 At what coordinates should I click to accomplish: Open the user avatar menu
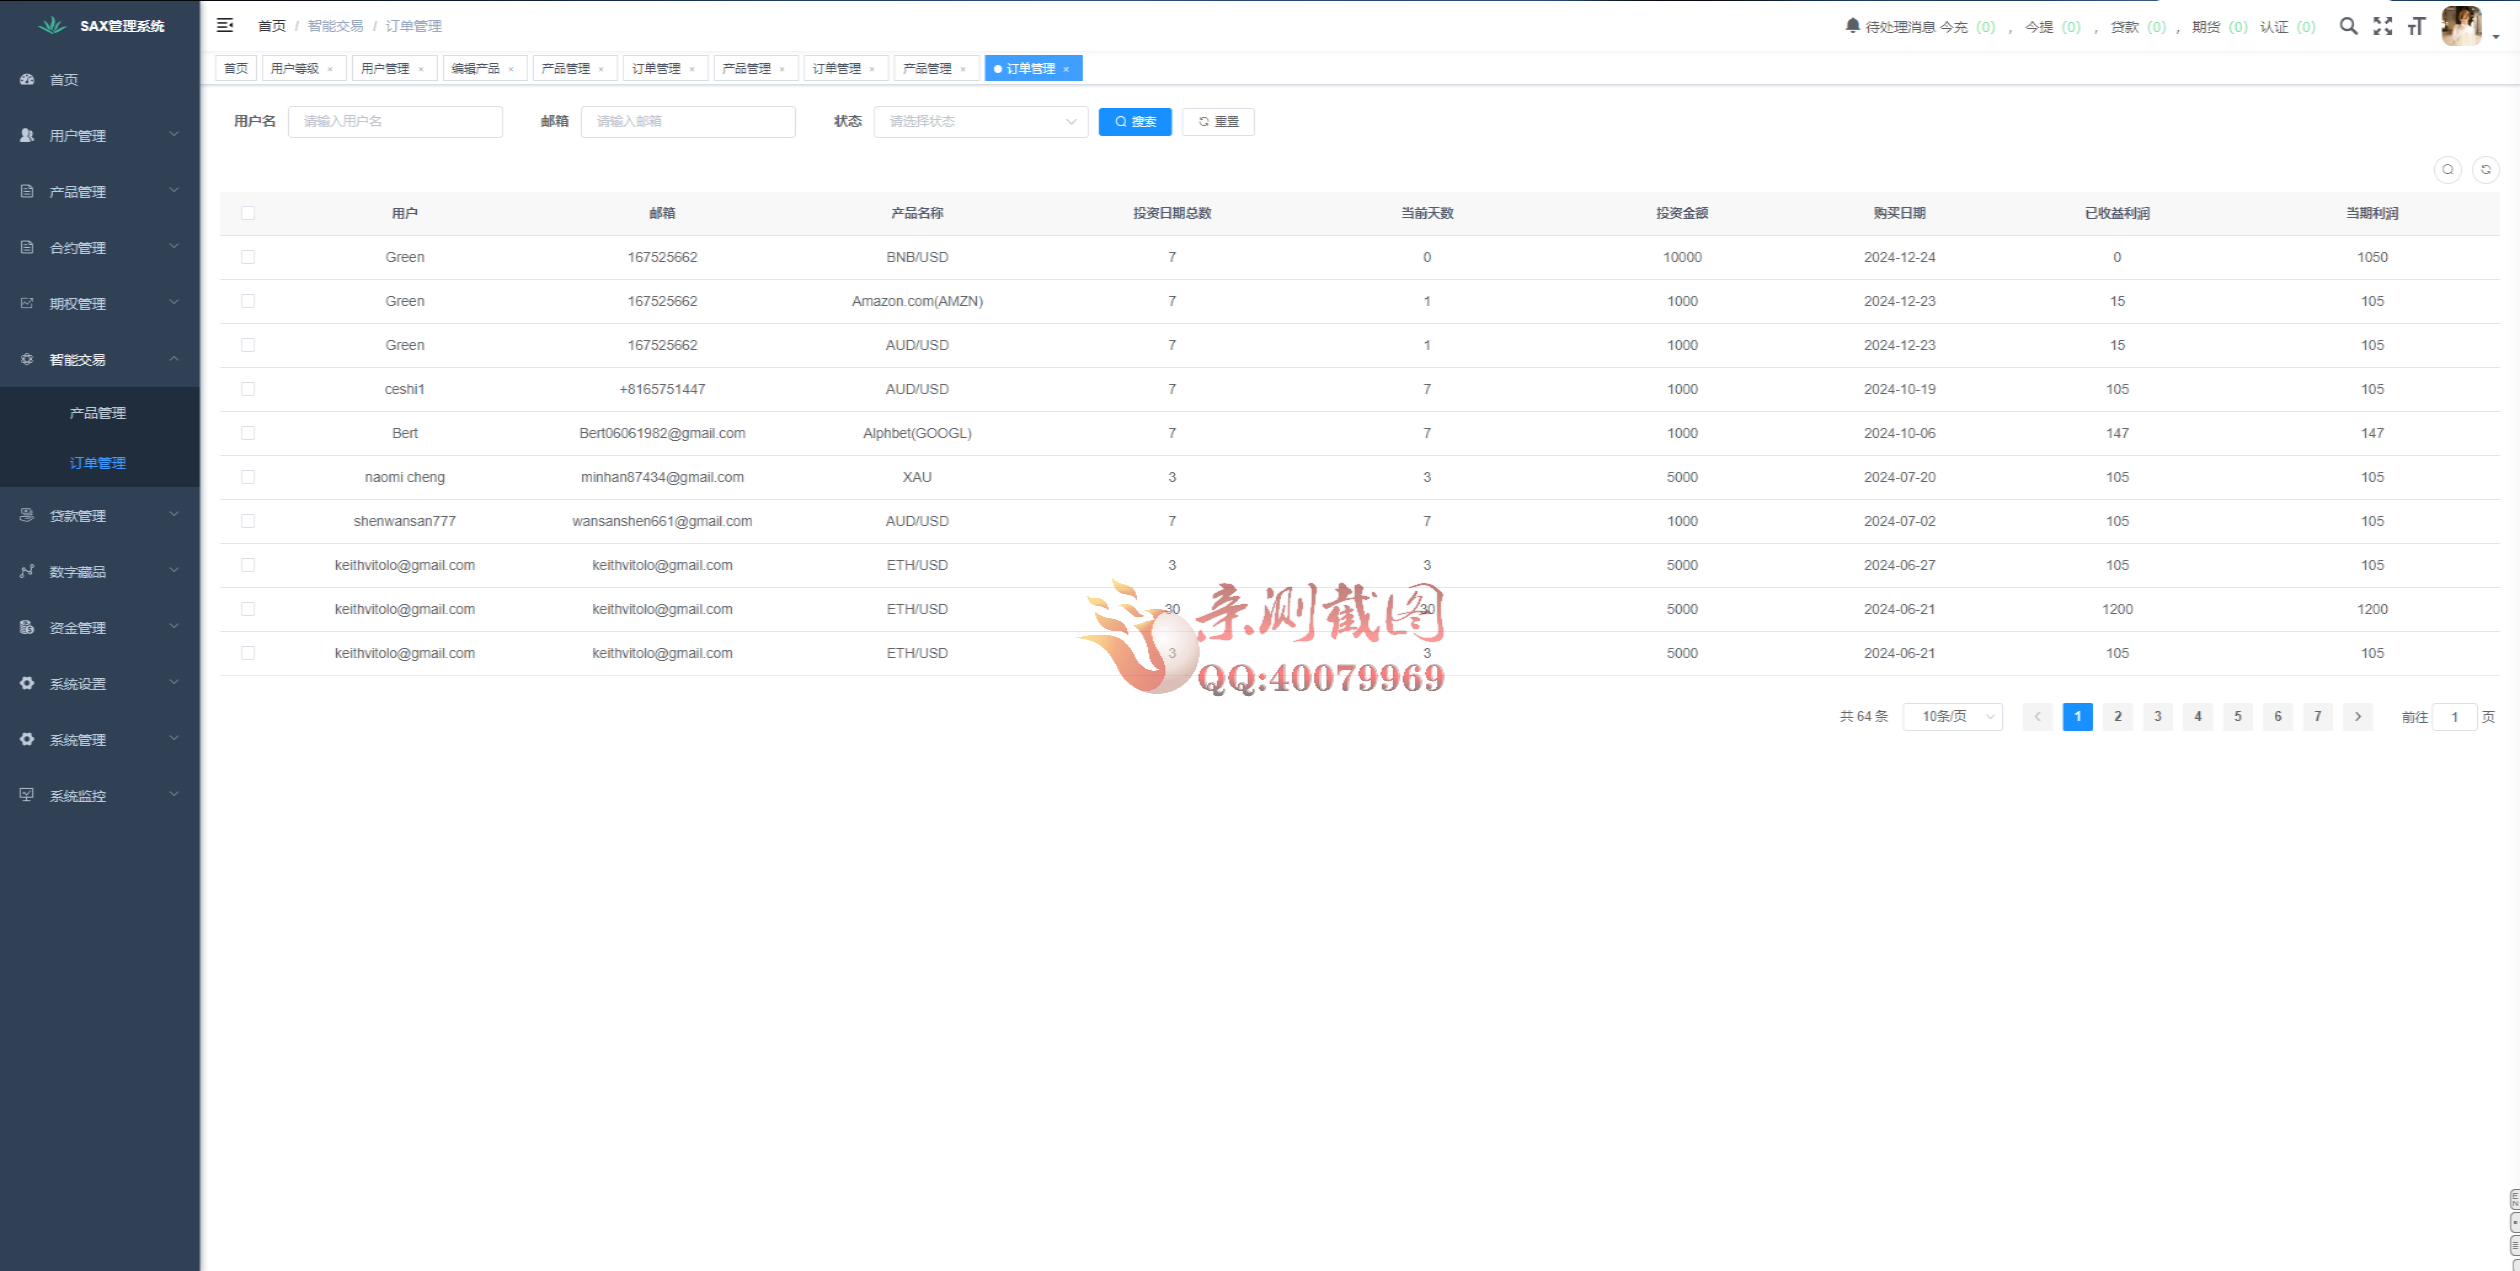[x=2461, y=26]
